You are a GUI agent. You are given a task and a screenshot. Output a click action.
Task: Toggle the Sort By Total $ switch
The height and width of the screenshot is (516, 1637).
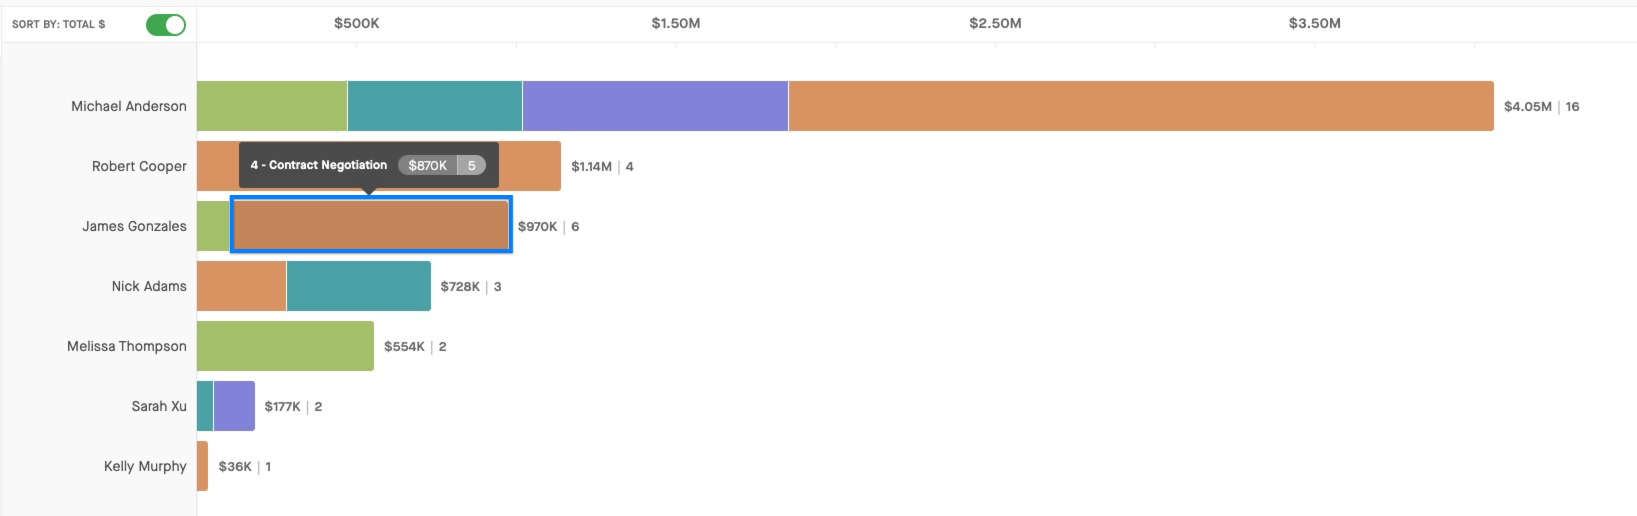[x=166, y=25]
